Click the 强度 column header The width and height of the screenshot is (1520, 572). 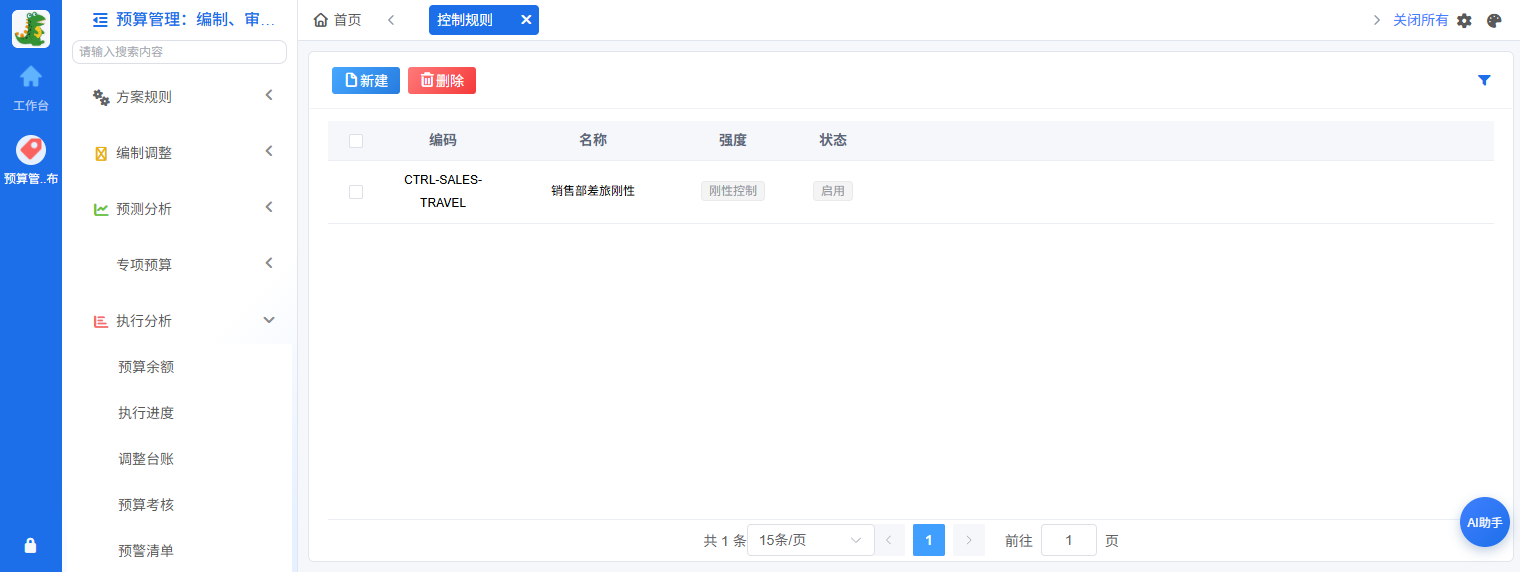733,141
